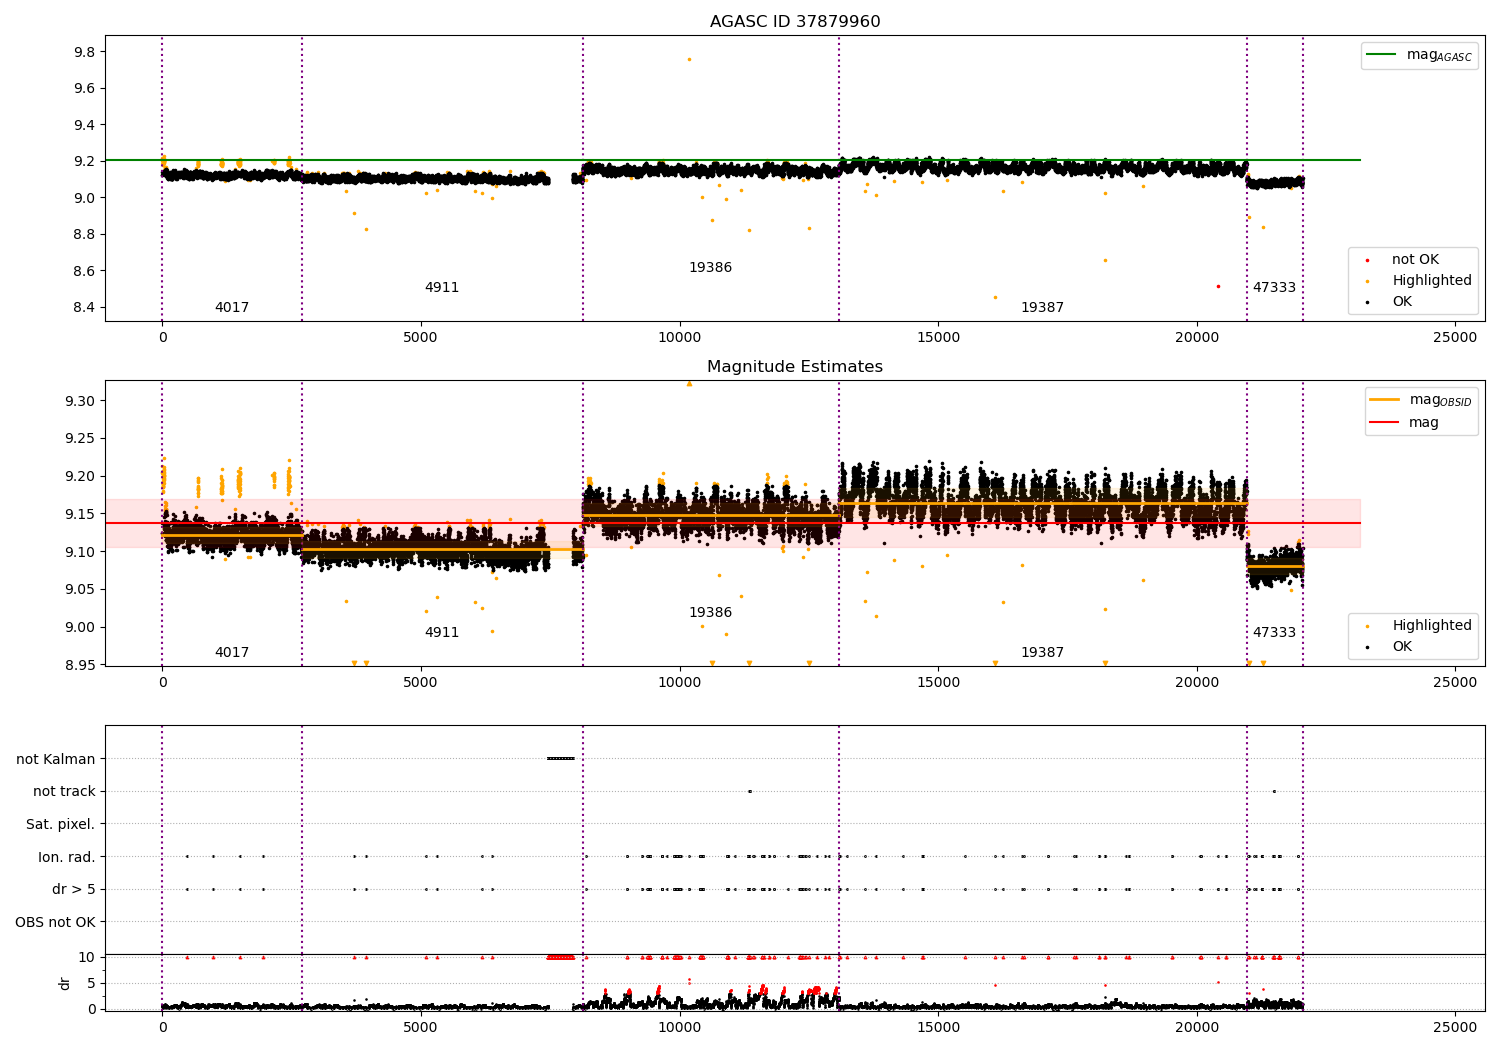The height and width of the screenshot is (1050, 1500).
Task: Select obsid label 4911 in the top plot
Action: (x=442, y=288)
